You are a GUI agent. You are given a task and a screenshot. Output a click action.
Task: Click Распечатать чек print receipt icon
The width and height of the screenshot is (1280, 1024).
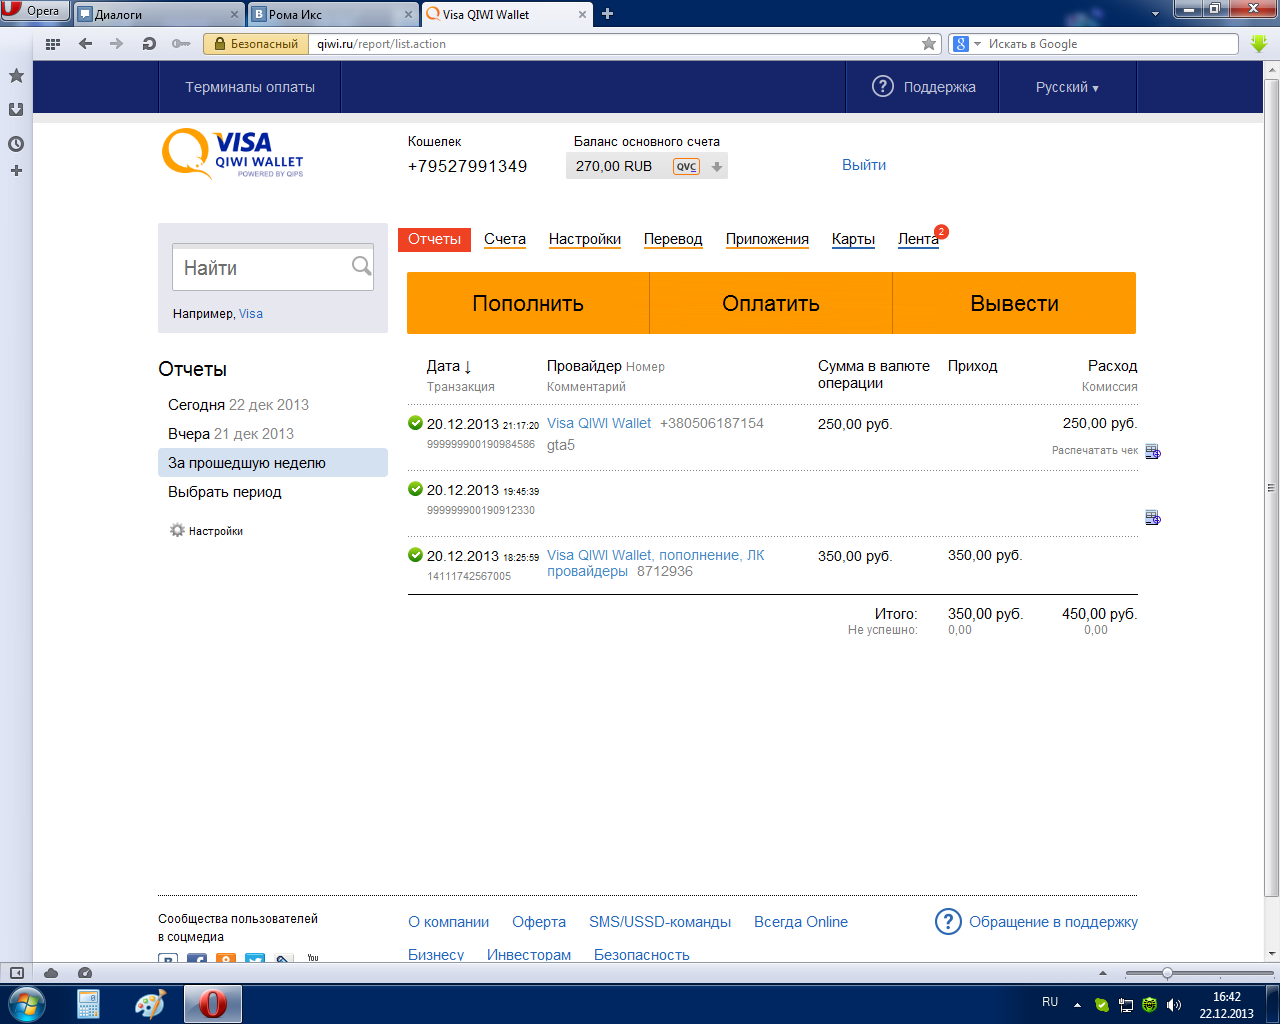[1152, 451]
